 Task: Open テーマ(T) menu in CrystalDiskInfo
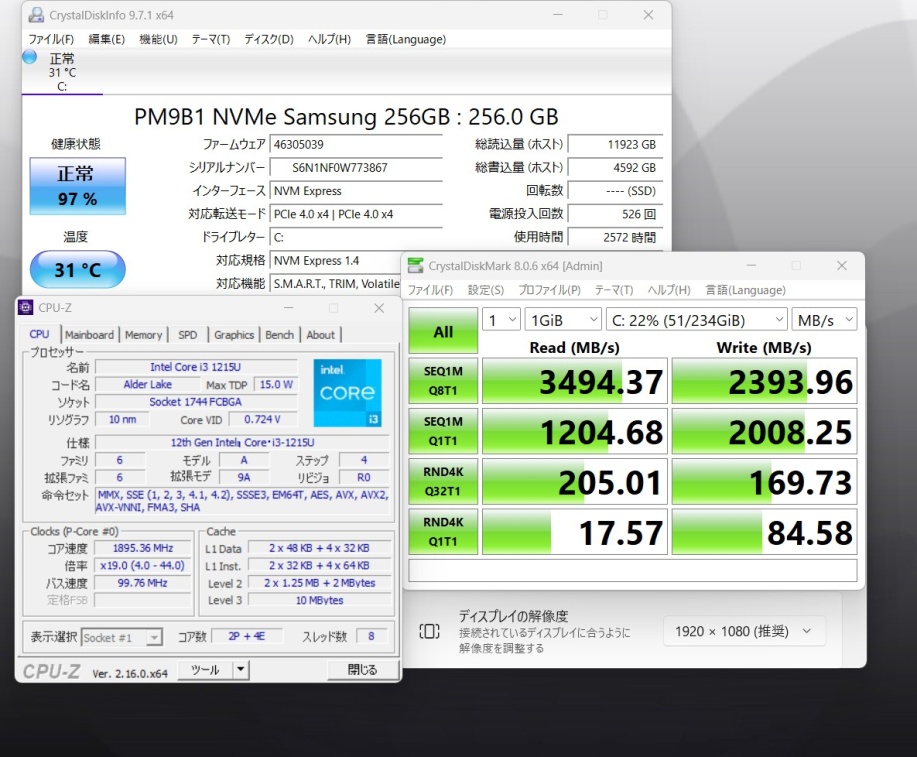tap(211, 39)
